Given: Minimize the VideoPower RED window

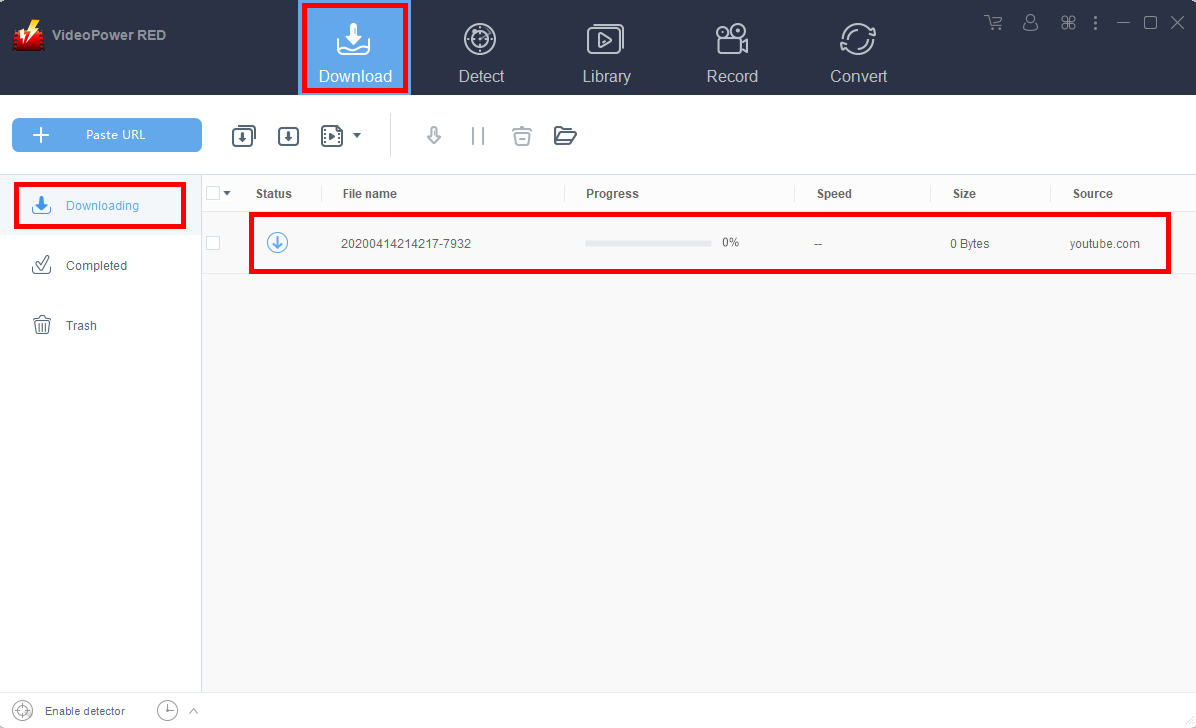Looking at the screenshot, I should tap(1123, 23).
